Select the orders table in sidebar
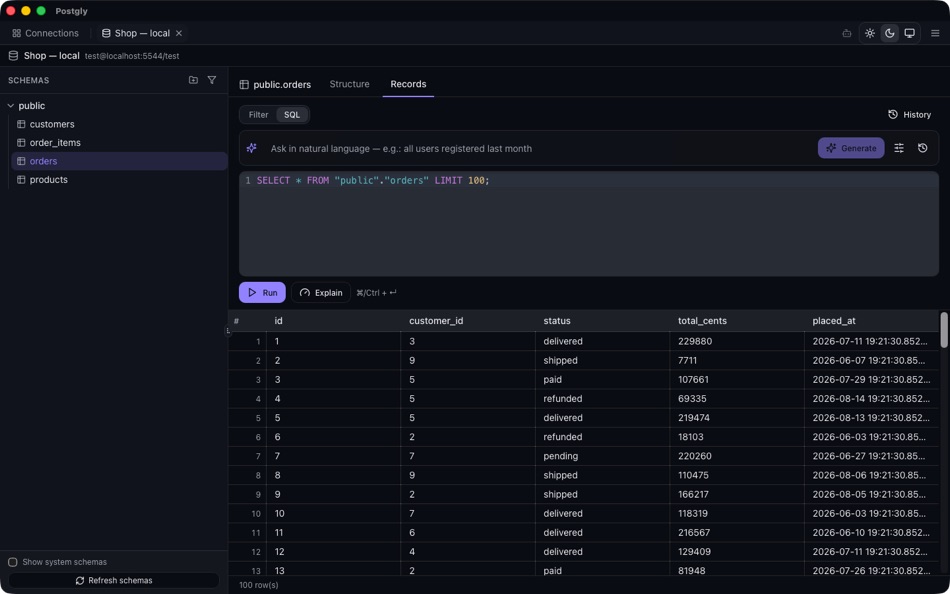 click(119, 161)
